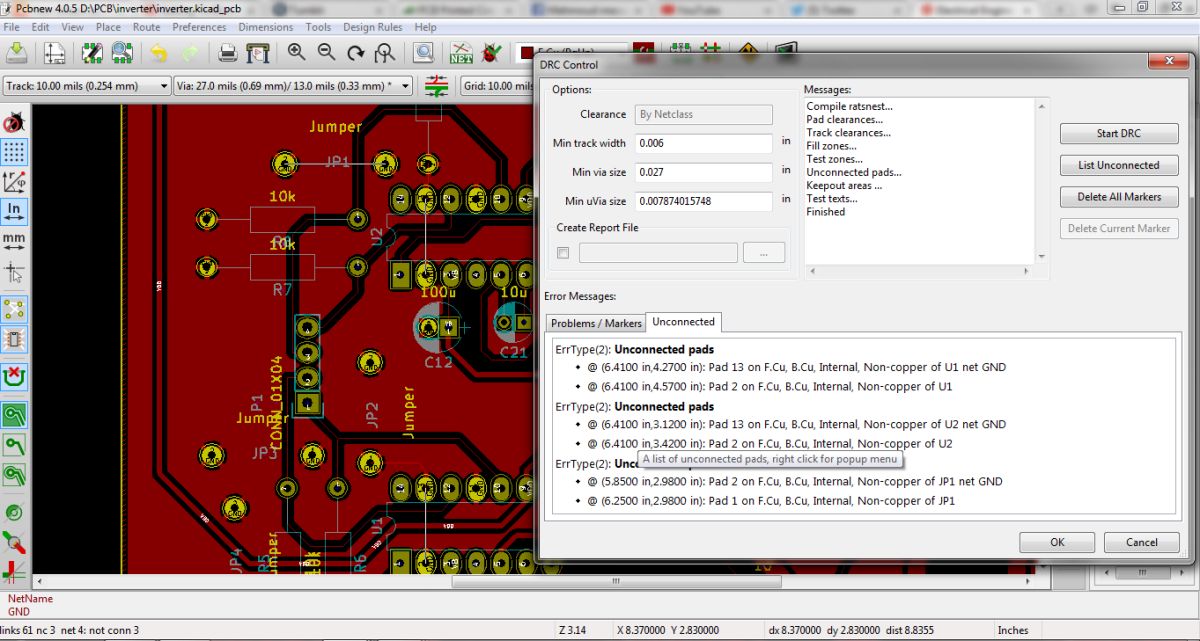The width and height of the screenshot is (1200, 641).
Task: Toggle board ratsnest display
Action: click(x=14, y=308)
